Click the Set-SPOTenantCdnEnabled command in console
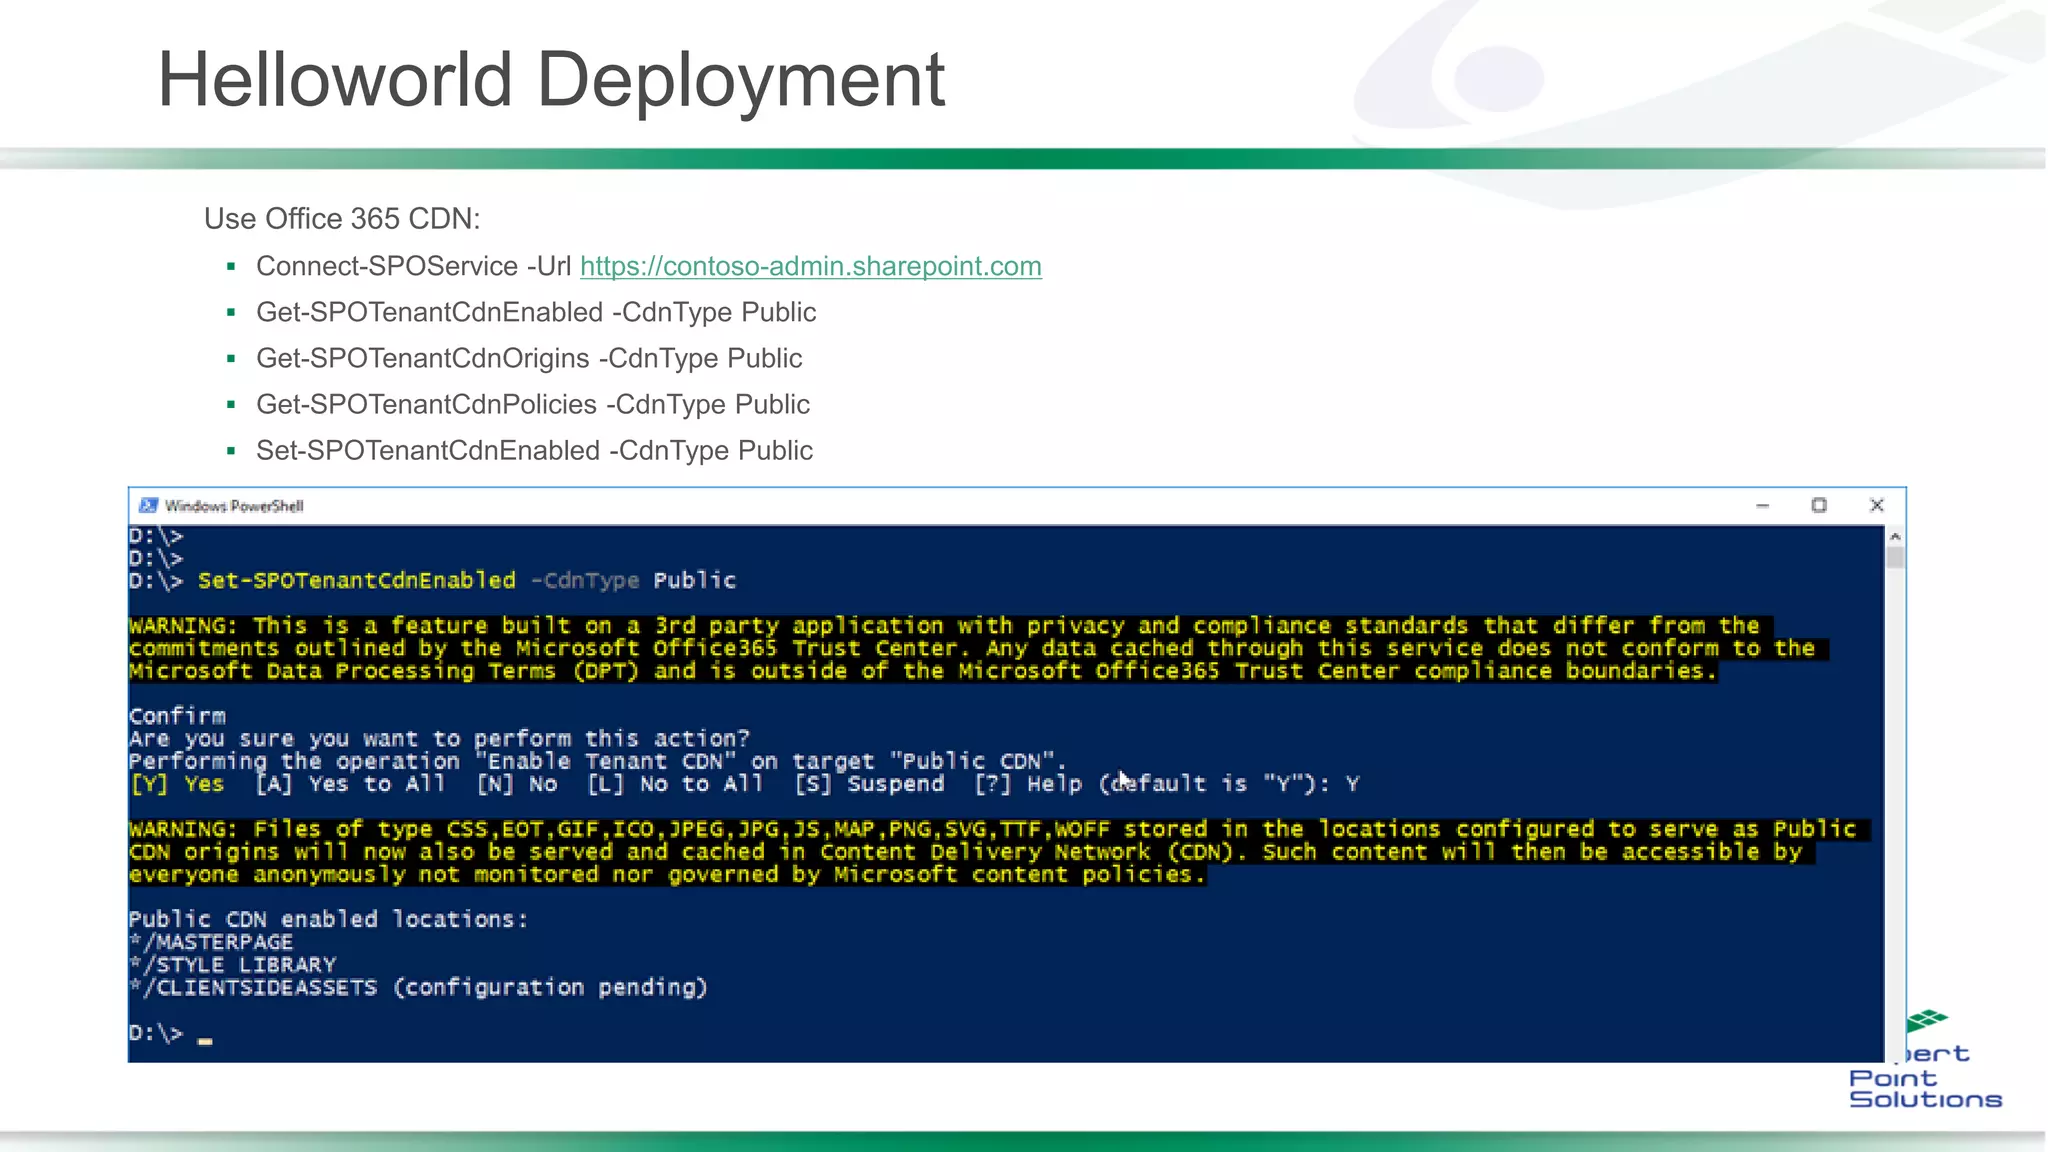This screenshot has width=2048, height=1152. pos(357,580)
